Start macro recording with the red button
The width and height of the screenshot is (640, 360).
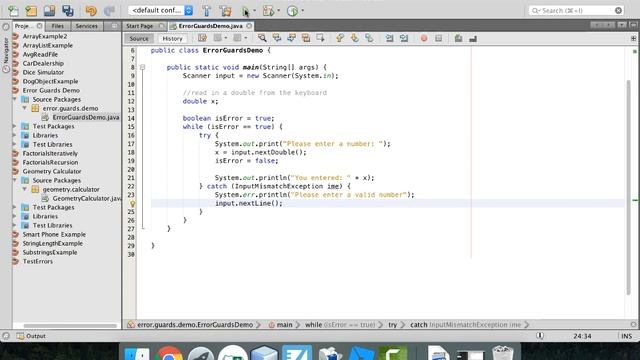tap(424, 38)
